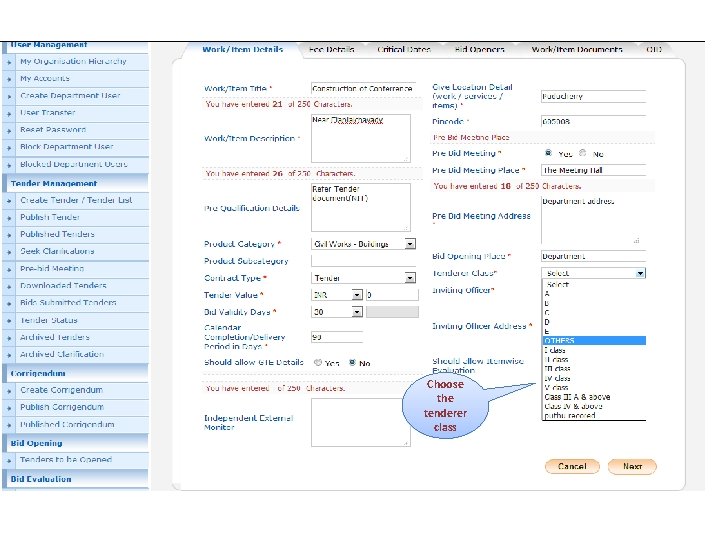Open the Critical Dates tab
This screenshot has width=720, height=540.
click(404, 50)
